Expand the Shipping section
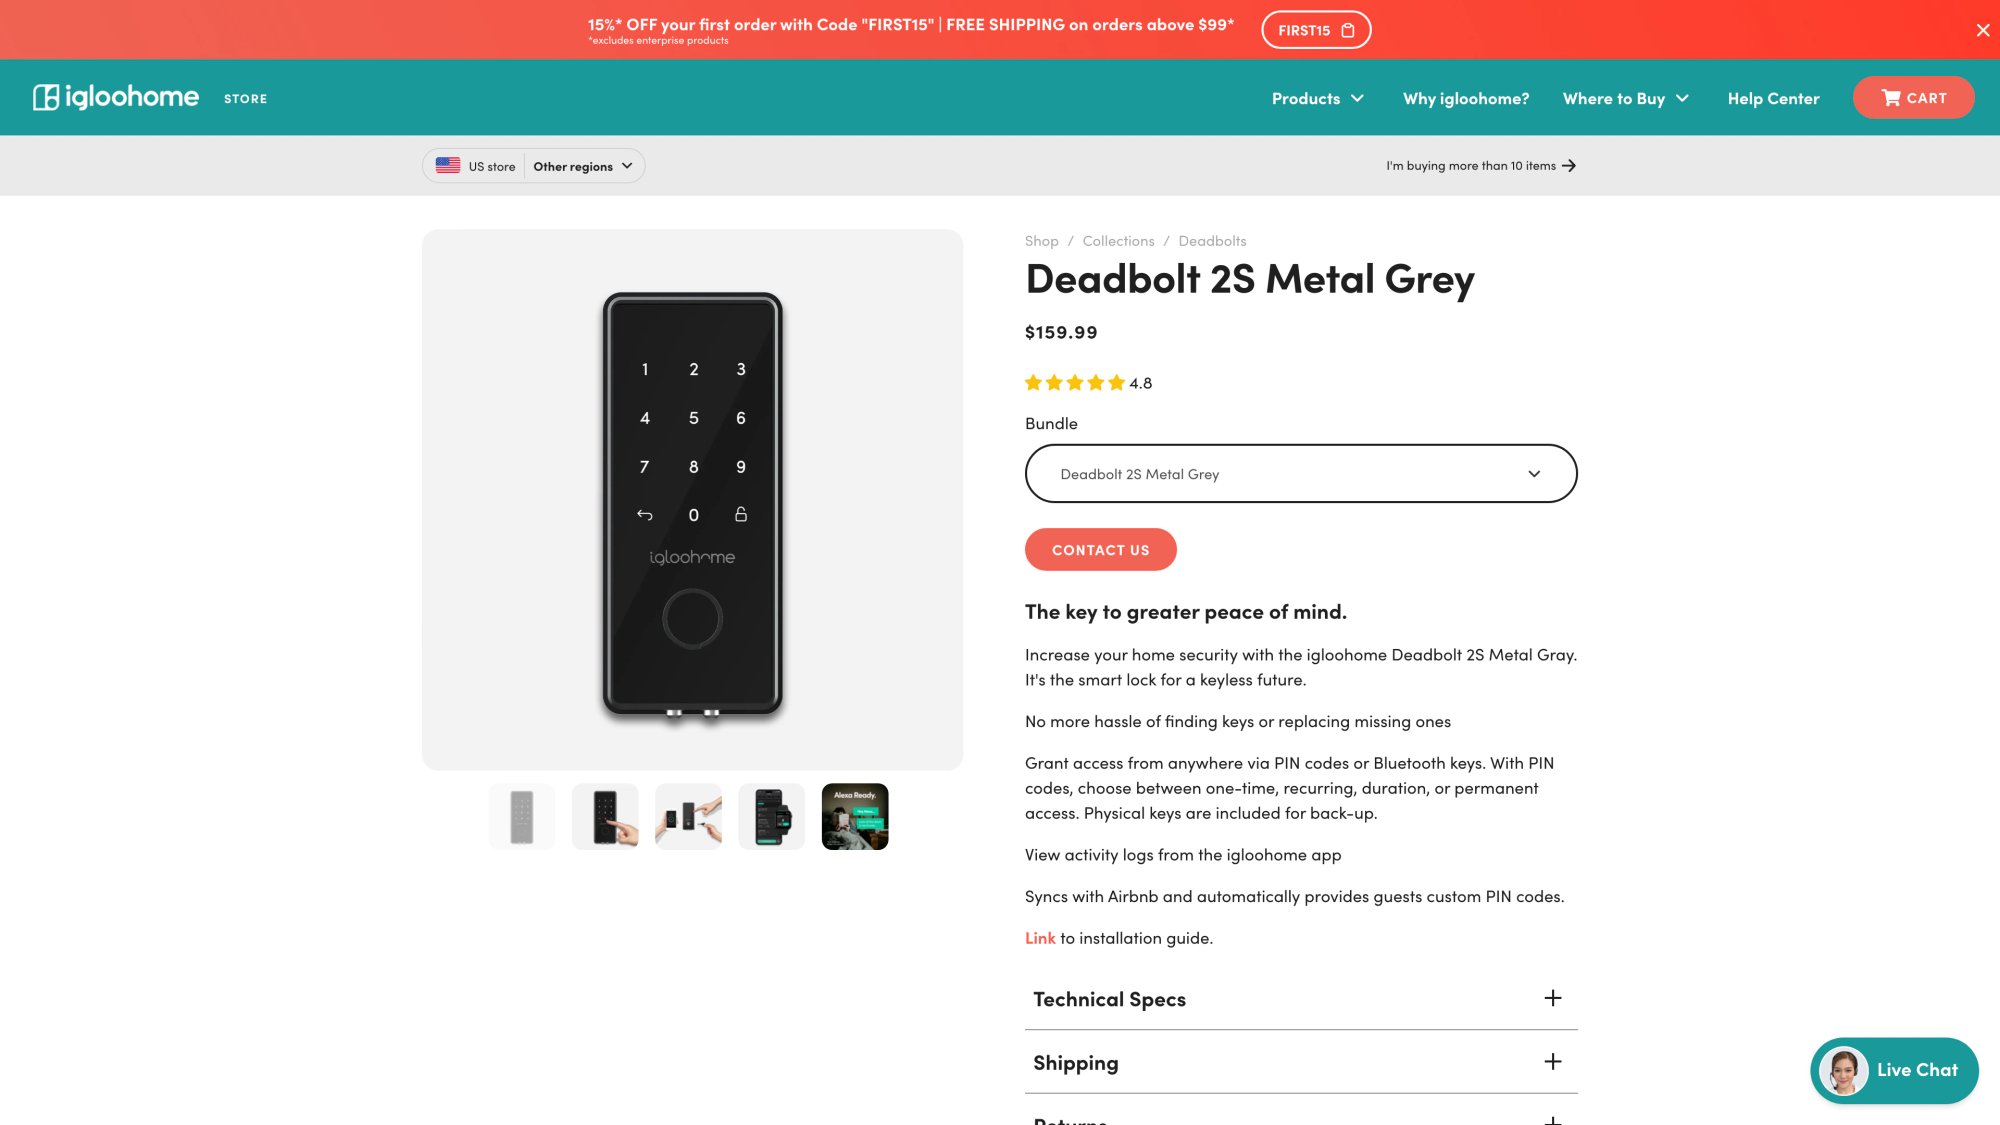 tap(1553, 1062)
